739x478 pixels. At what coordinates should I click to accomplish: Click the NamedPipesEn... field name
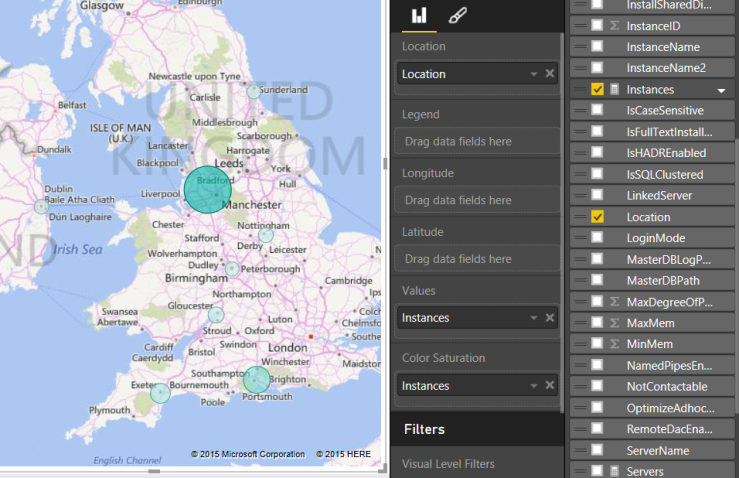click(x=669, y=365)
